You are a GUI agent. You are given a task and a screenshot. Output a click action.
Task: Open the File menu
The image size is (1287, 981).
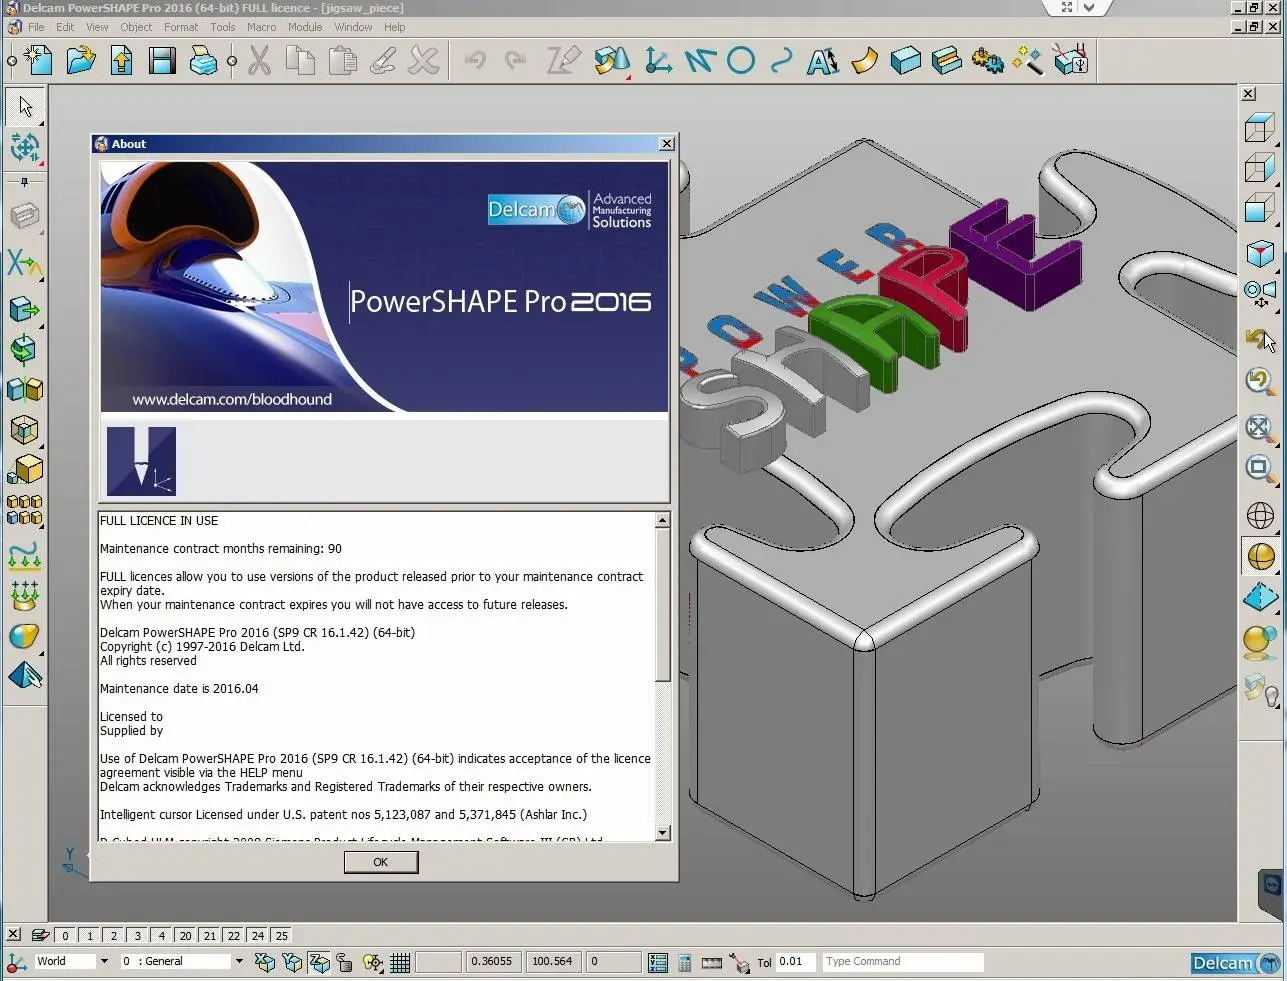click(x=36, y=27)
